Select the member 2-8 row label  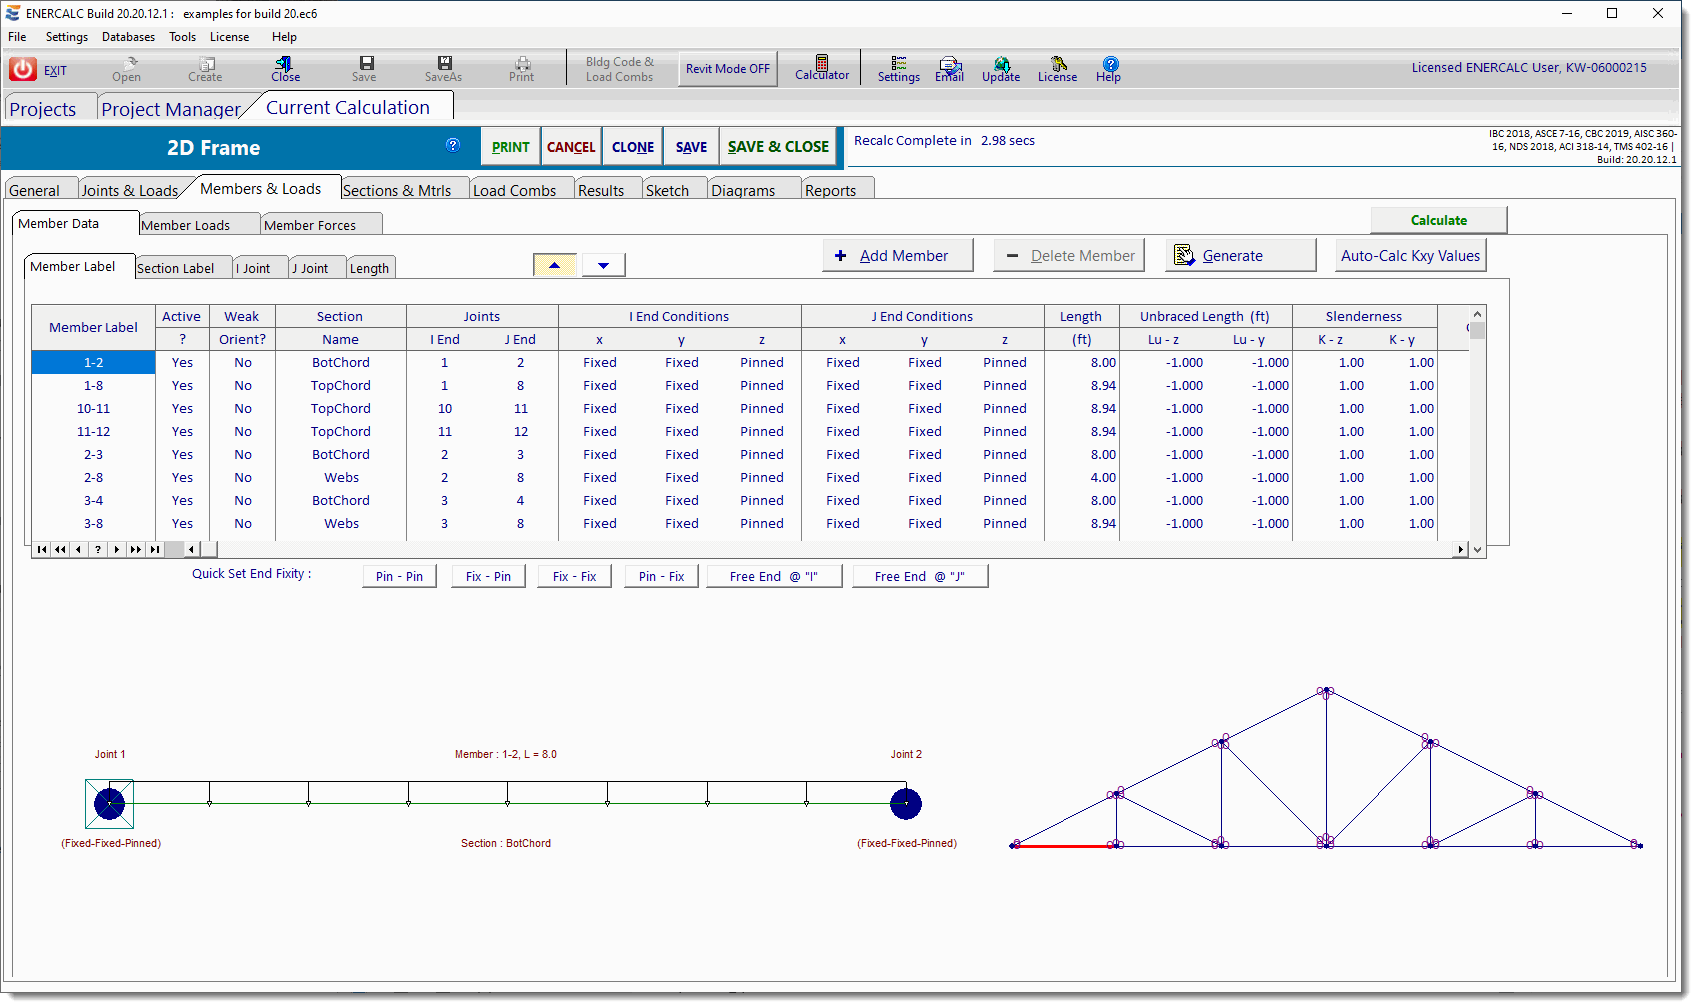tap(93, 478)
